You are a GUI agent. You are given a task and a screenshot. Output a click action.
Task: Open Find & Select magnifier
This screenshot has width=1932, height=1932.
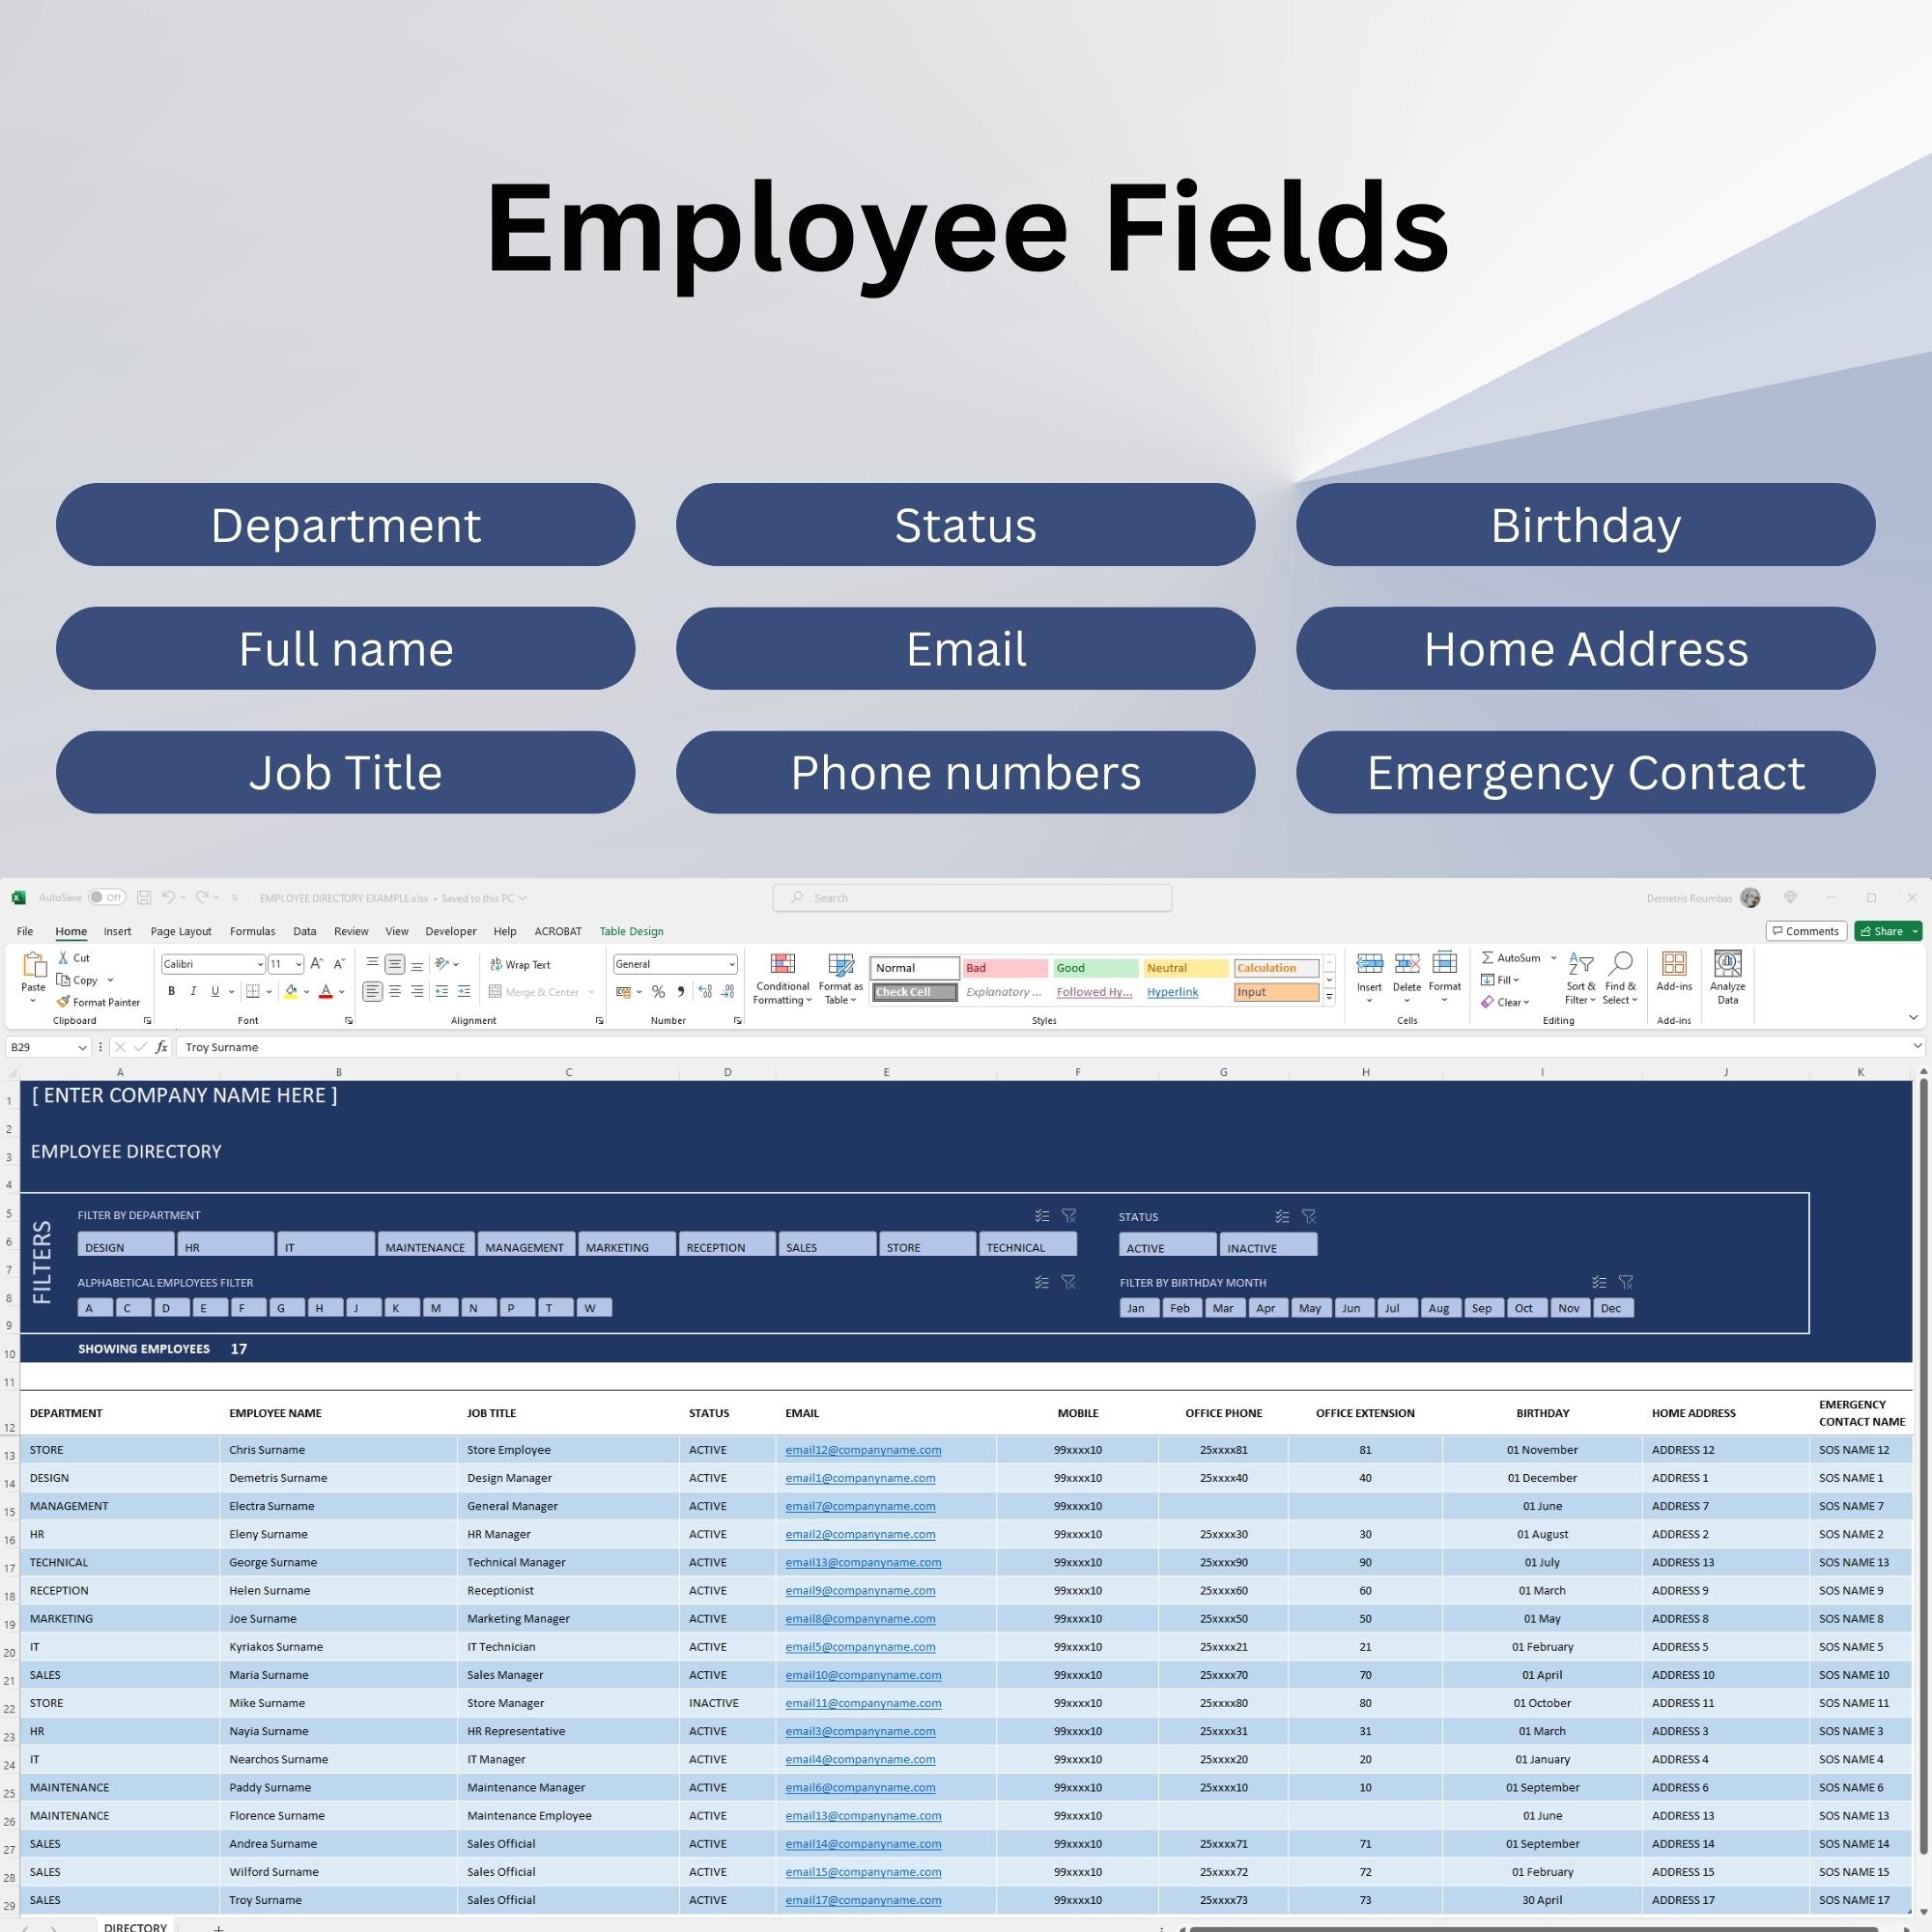[x=1620, y=978]
